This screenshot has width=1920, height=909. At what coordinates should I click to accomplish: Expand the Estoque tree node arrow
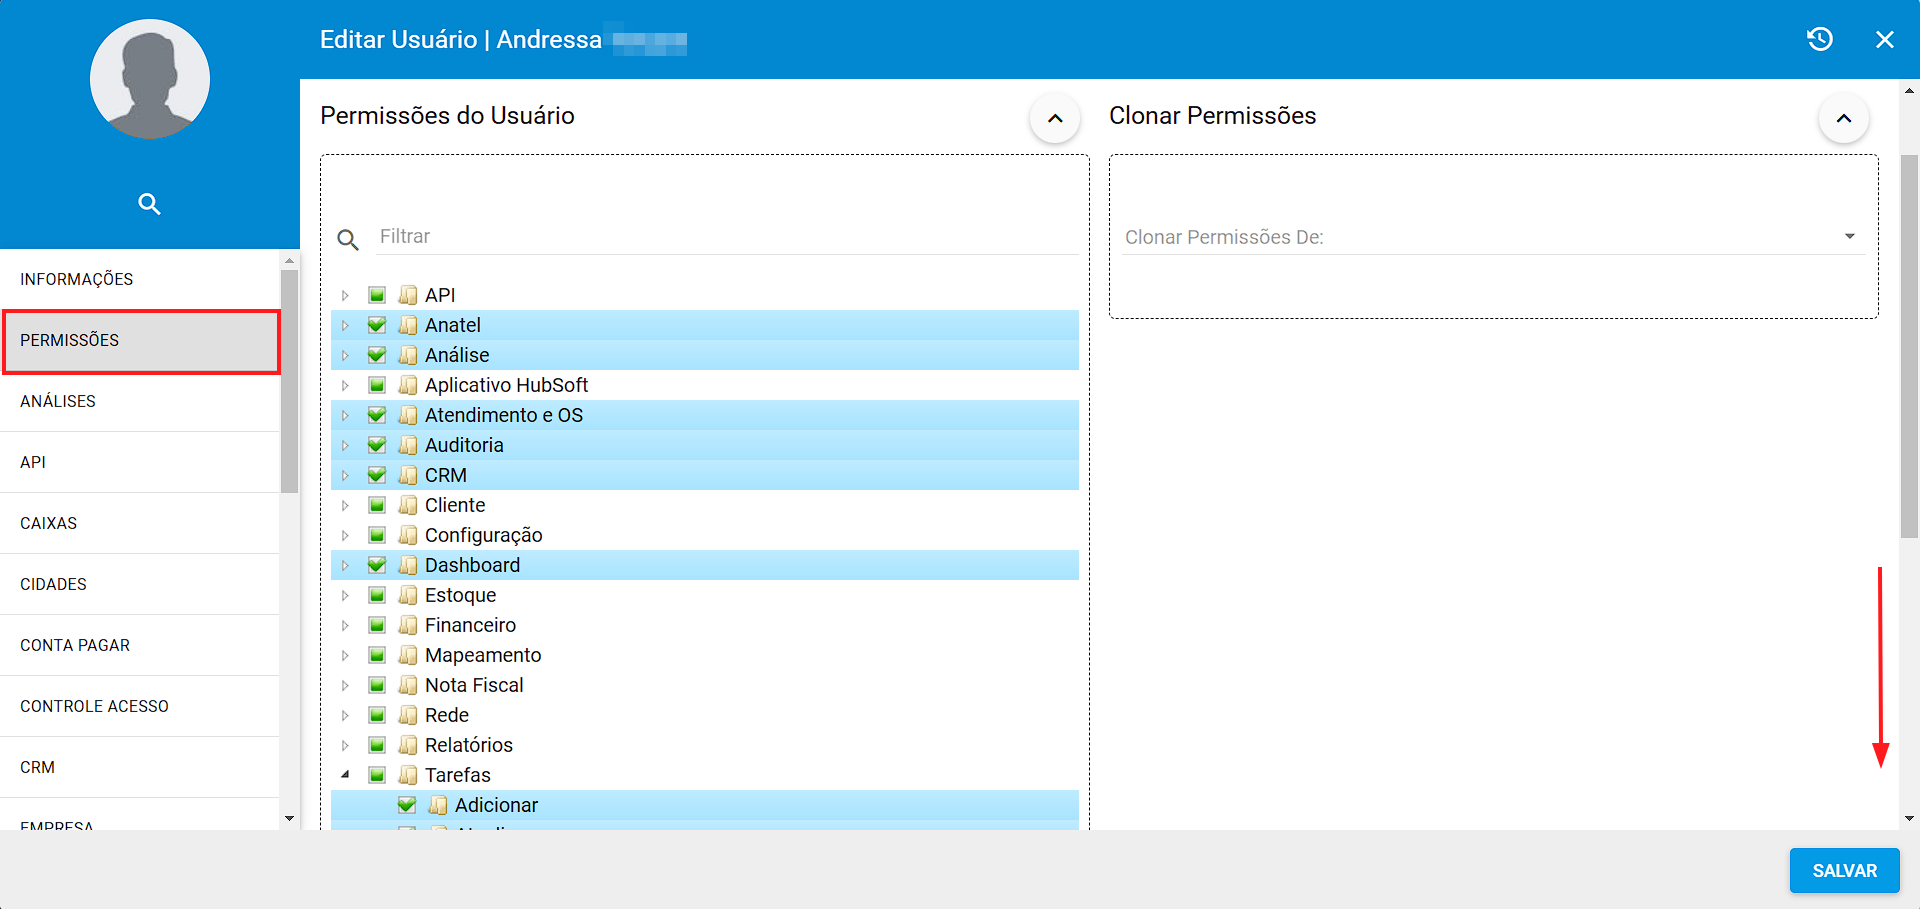pos(345,595)
